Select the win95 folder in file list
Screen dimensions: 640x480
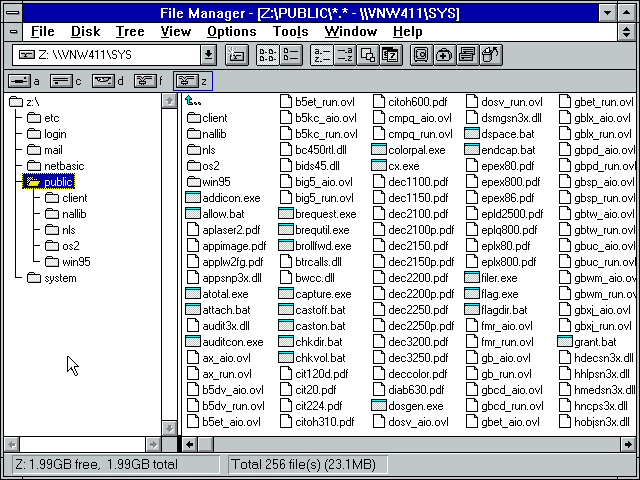(209, 182)
